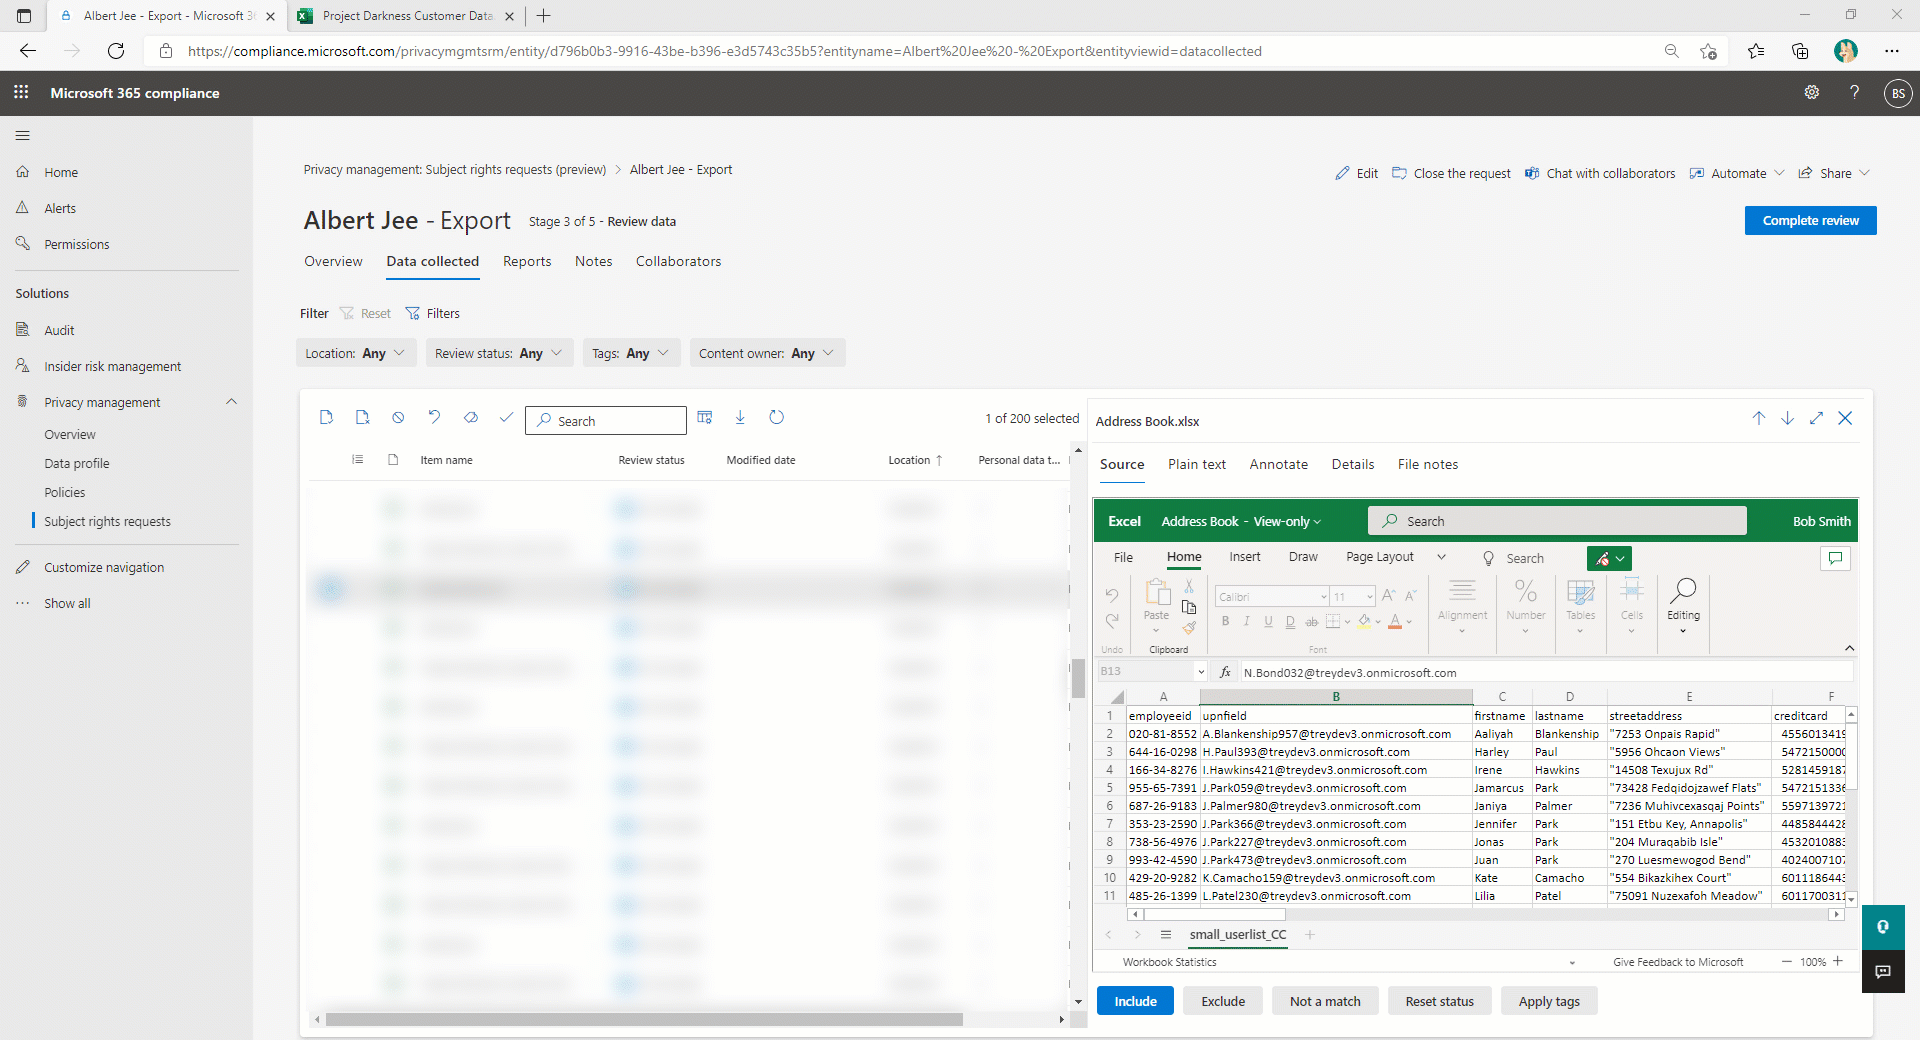Open the Review status: Any filter dropdown
Image resolution: width=1920 pixels, height=1040 pixels.
pos(499,353)
